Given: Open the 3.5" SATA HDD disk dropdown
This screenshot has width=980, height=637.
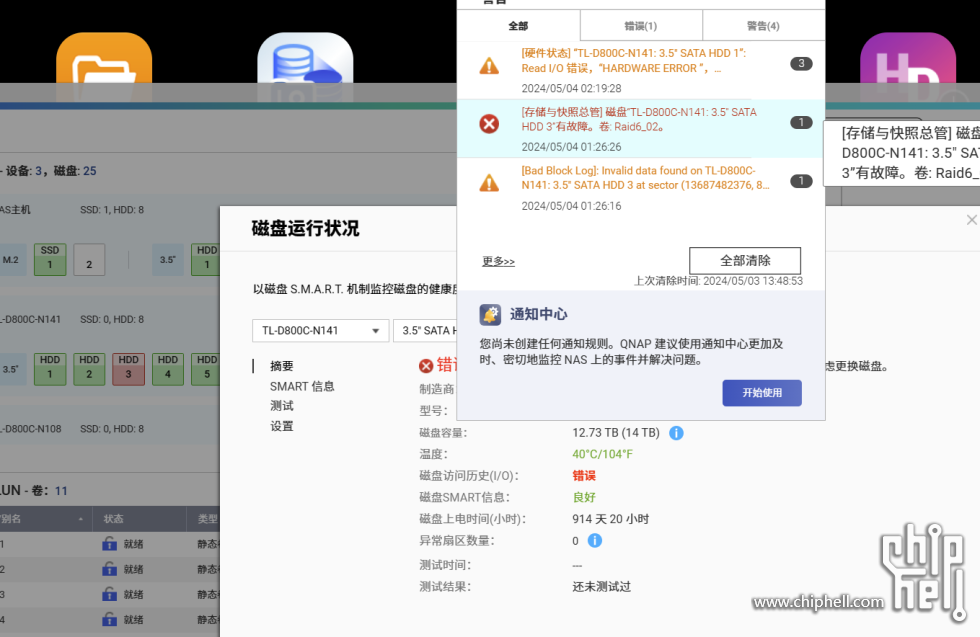Looking at the screenshot, I should point(426,331).
